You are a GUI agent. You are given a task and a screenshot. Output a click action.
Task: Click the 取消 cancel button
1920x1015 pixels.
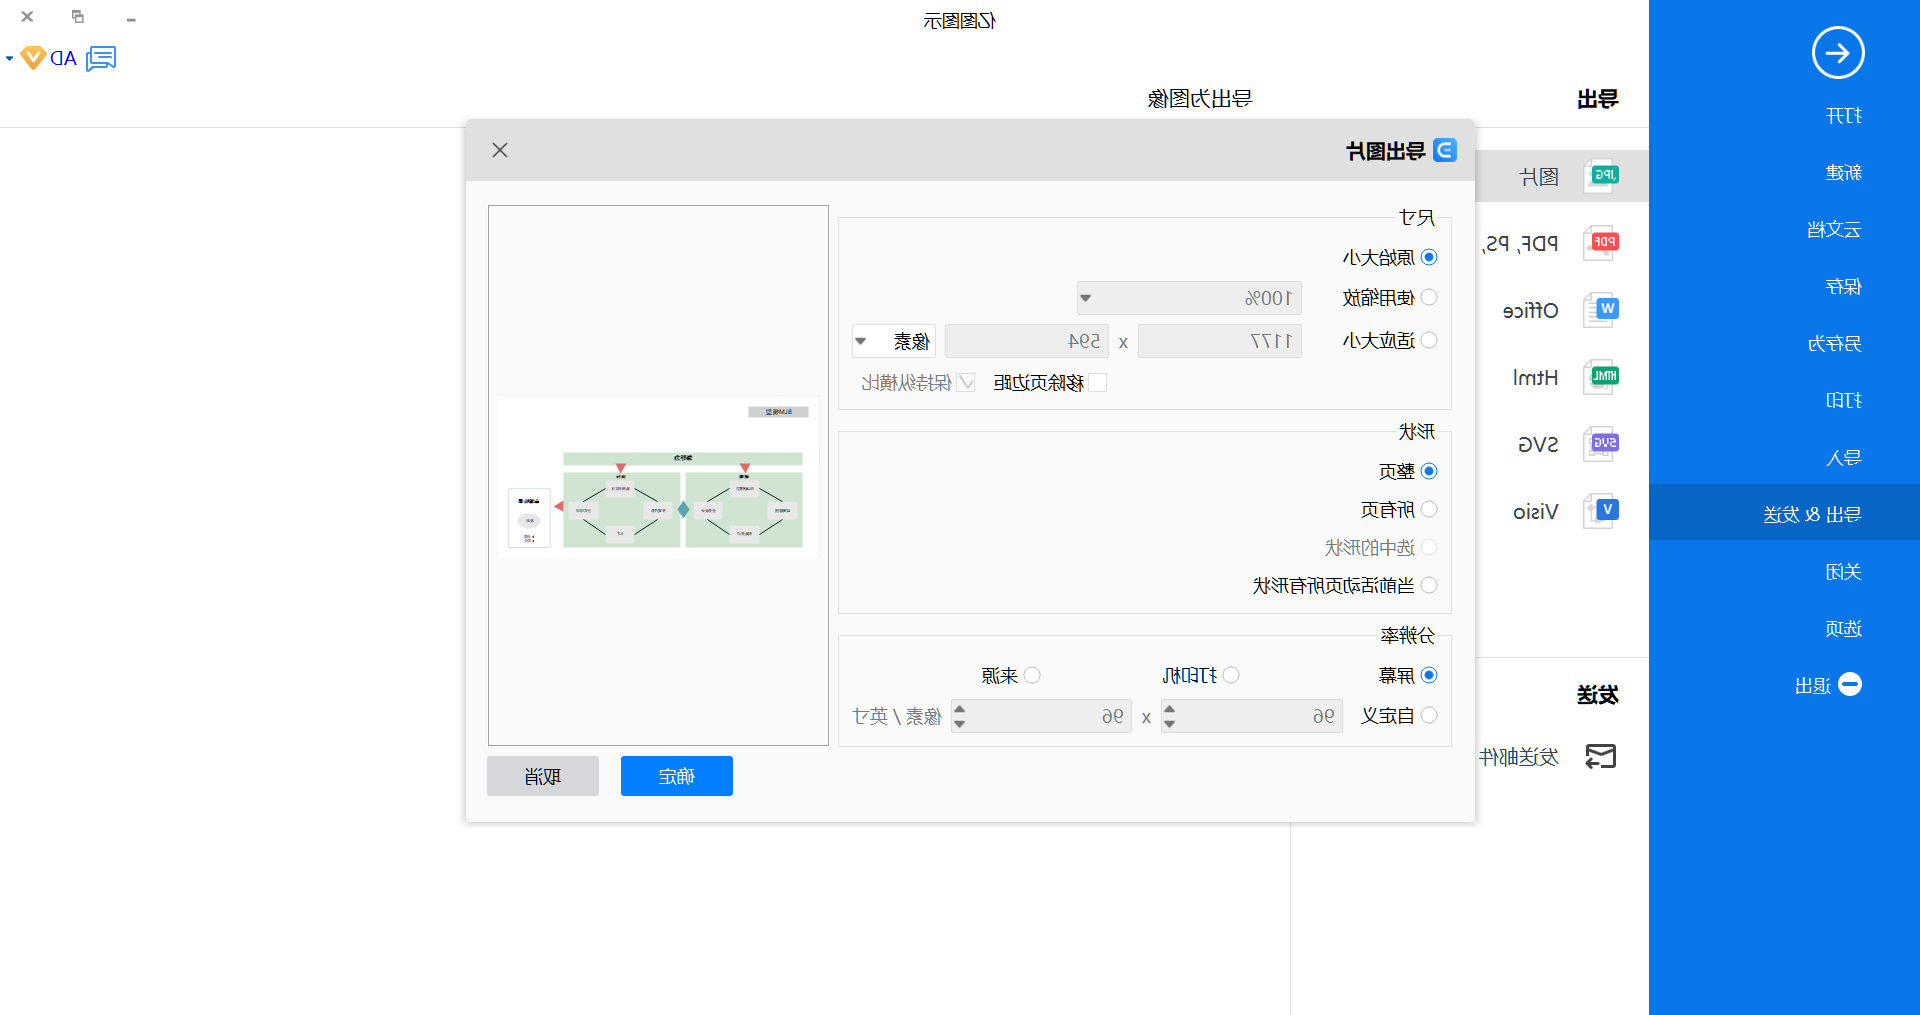543,776
